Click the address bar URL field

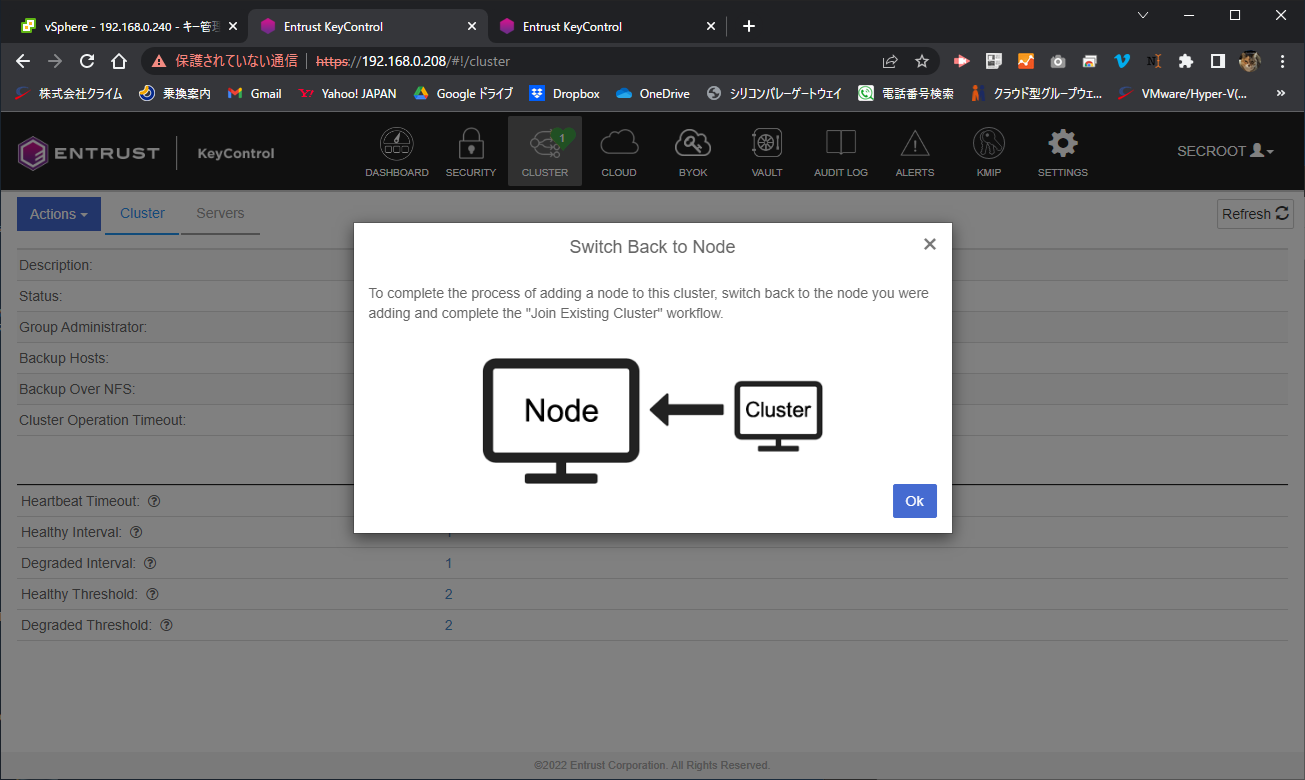point(590,61)
